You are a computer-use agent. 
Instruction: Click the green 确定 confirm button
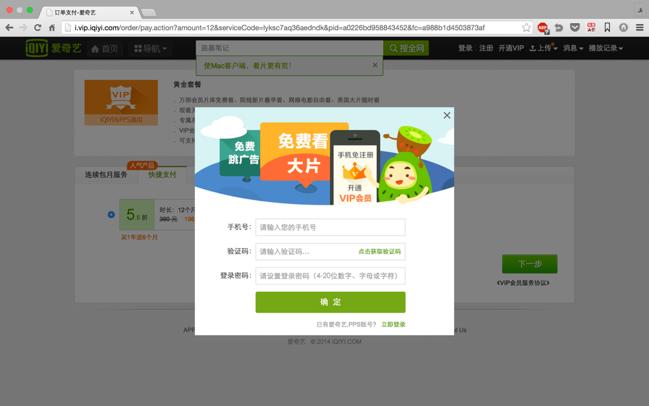tap(330, 302)
